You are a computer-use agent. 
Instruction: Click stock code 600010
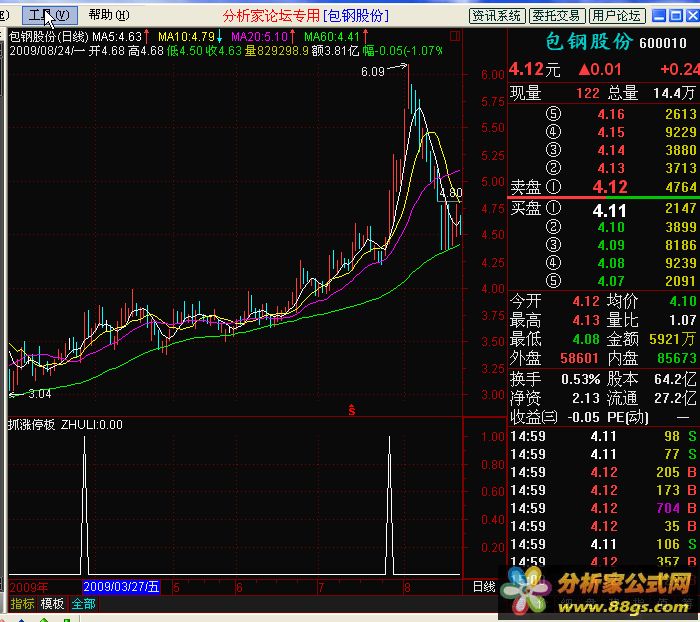pyautogui.click(x=662, y=43)
